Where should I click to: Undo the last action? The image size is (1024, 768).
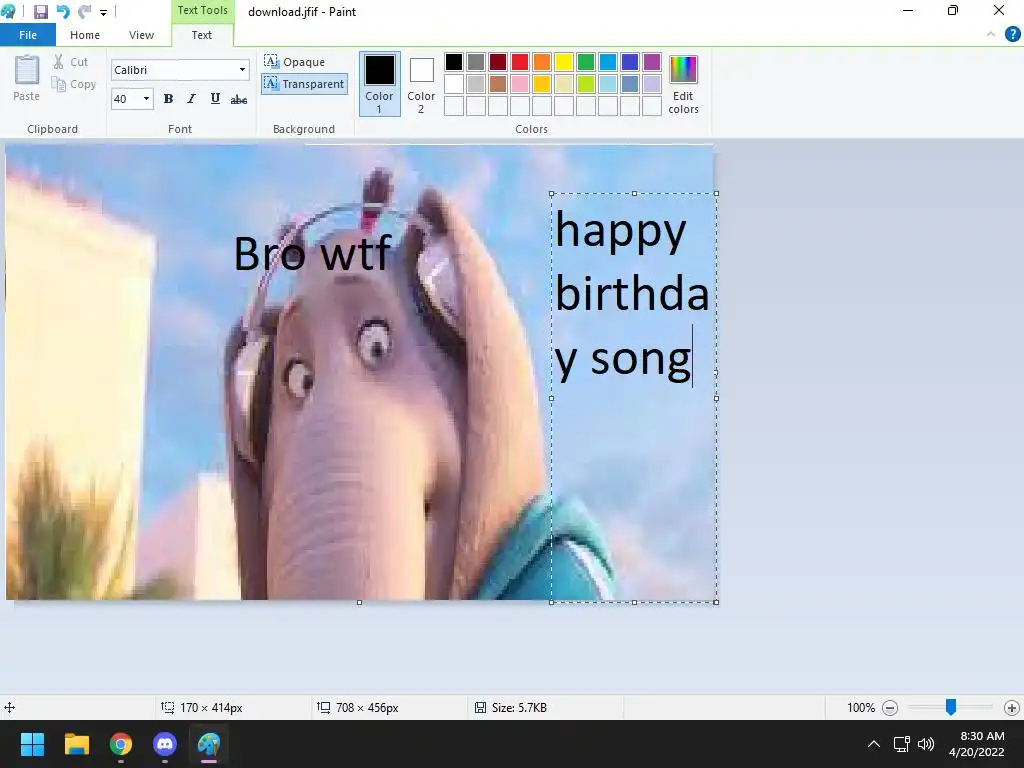pos(63,12)
